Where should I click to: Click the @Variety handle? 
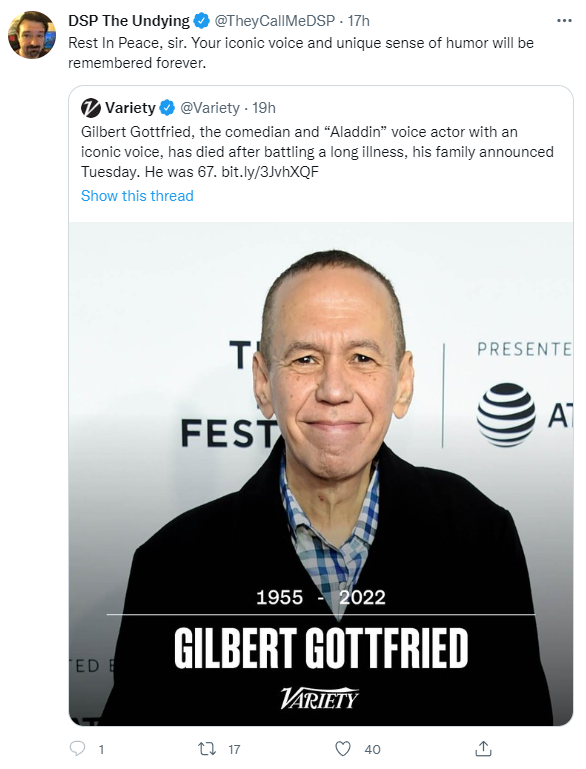tap(210, 108)
